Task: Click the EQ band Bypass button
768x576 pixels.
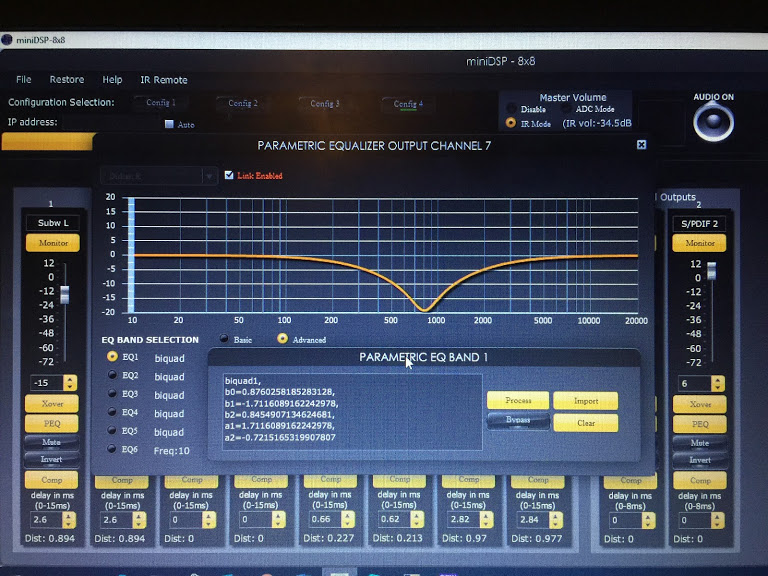Action: (518, 421)
